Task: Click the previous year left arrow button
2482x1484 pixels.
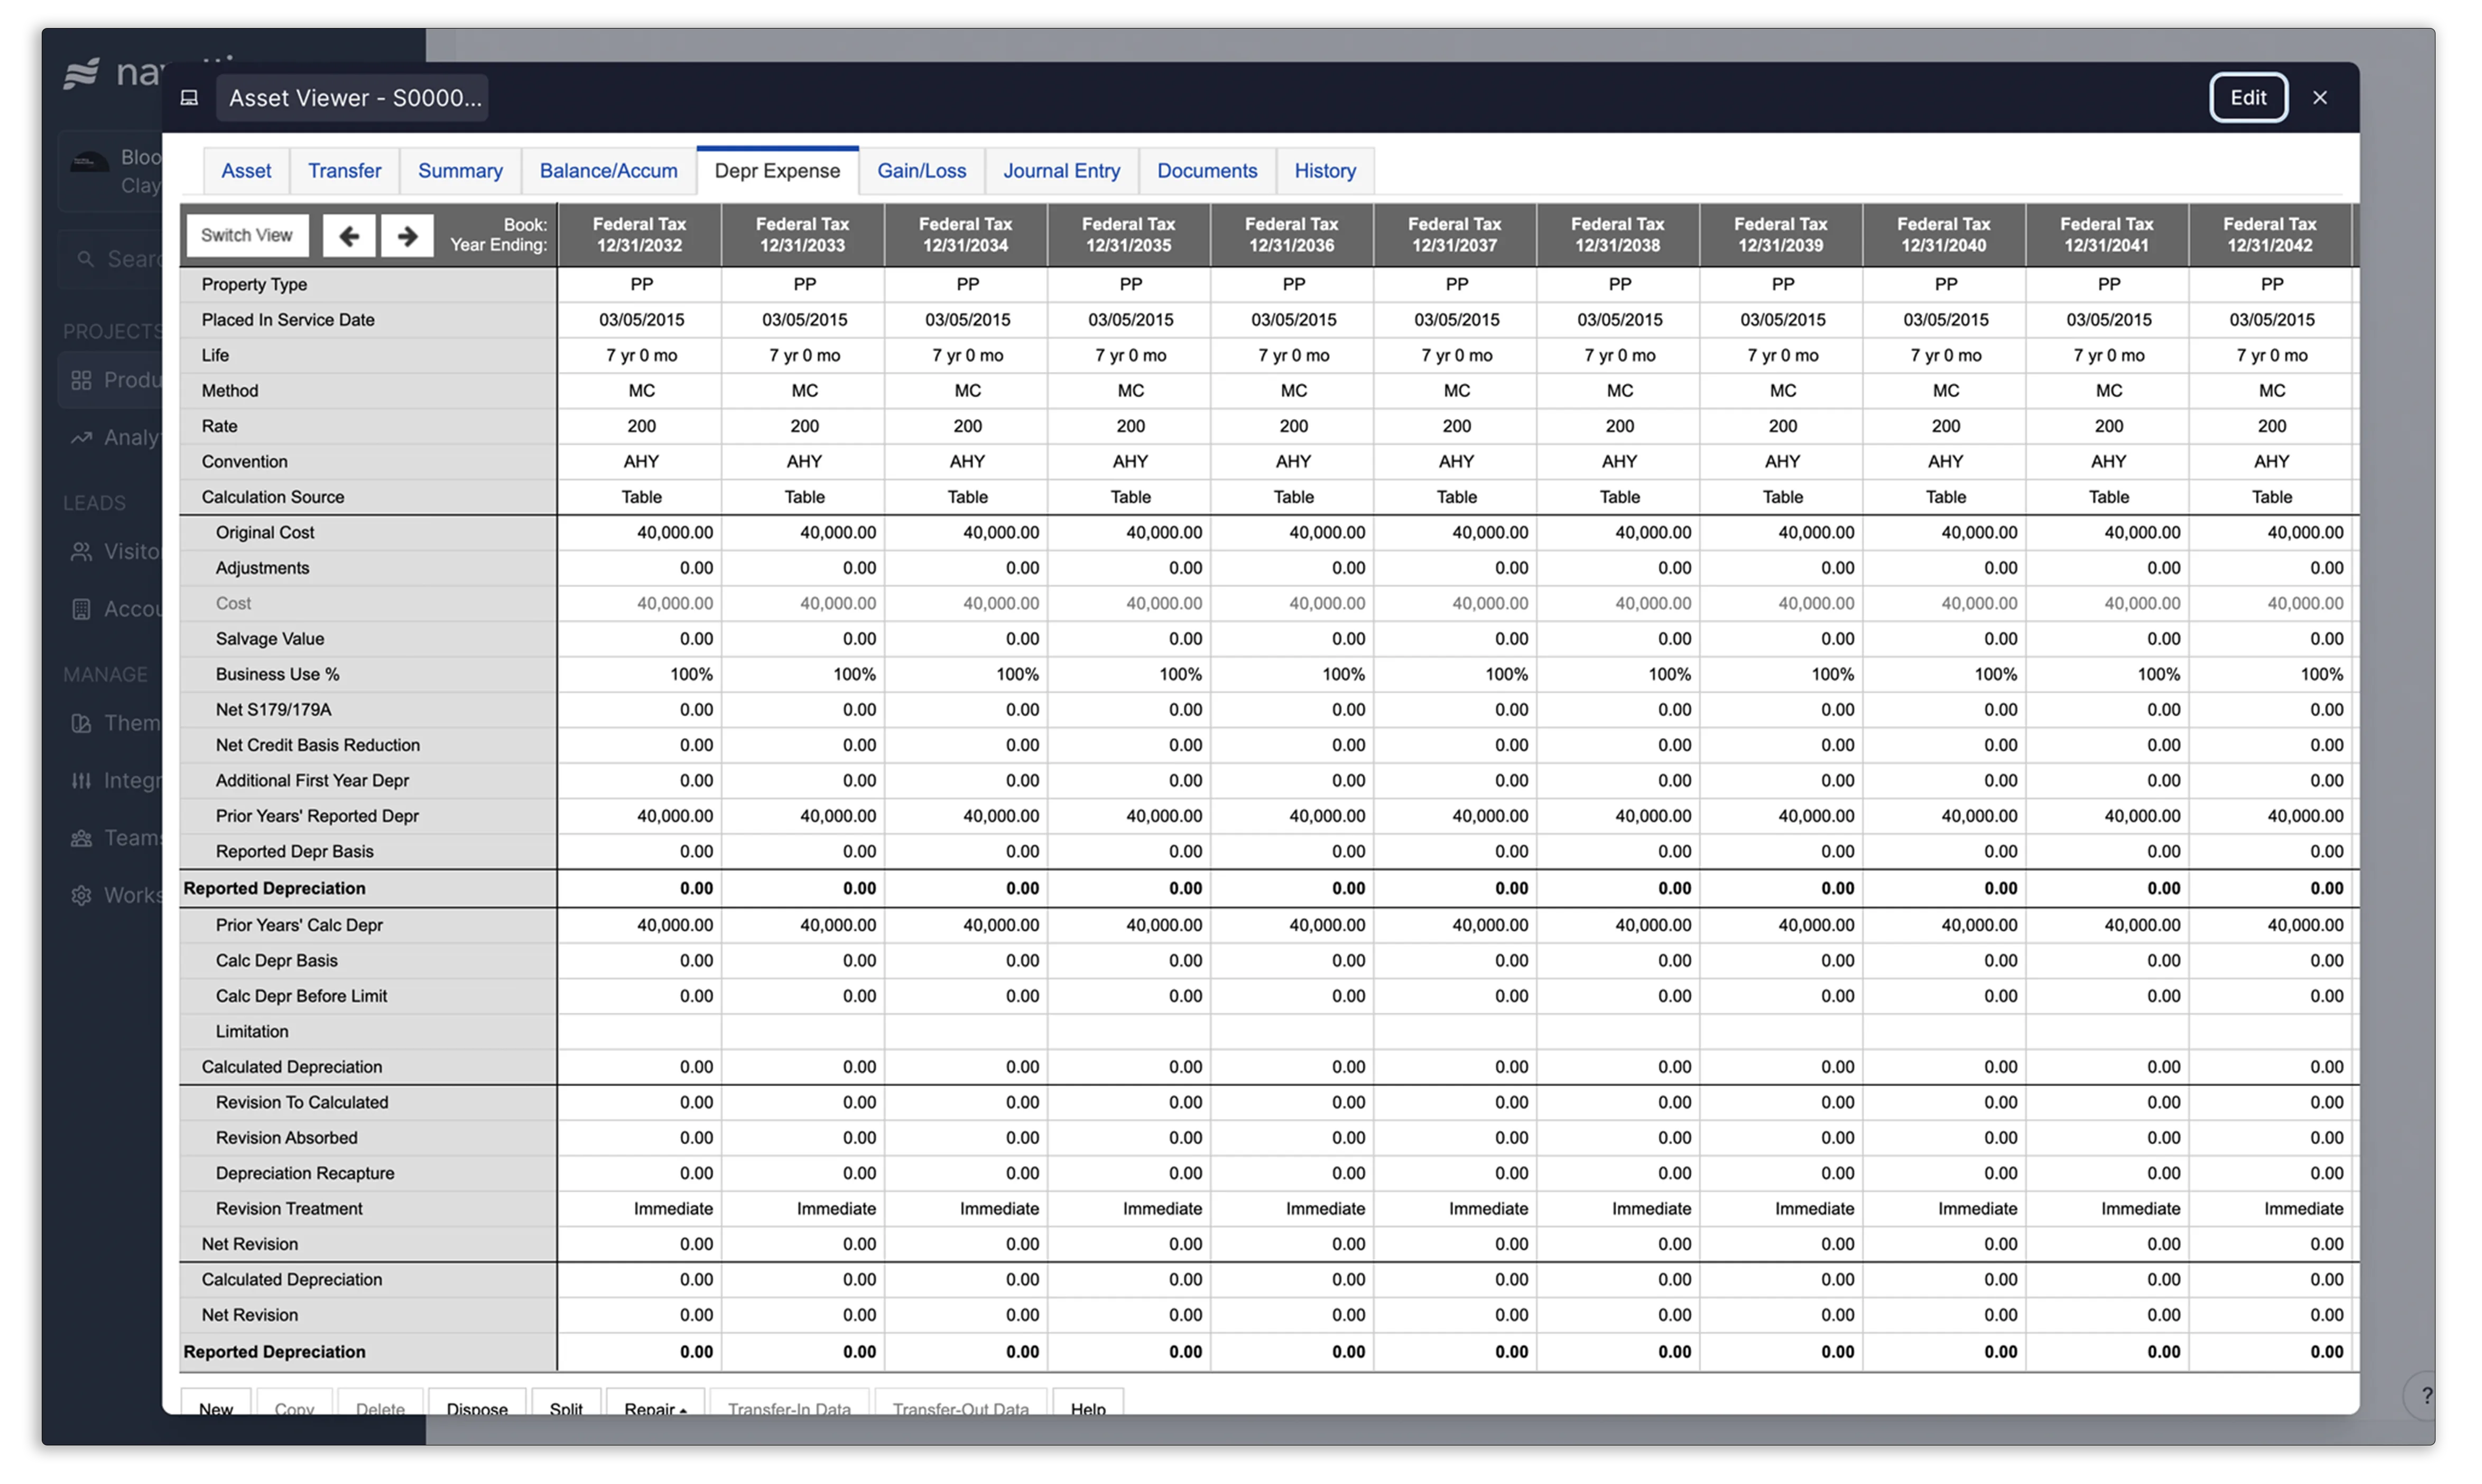Action: coord(349,236)
